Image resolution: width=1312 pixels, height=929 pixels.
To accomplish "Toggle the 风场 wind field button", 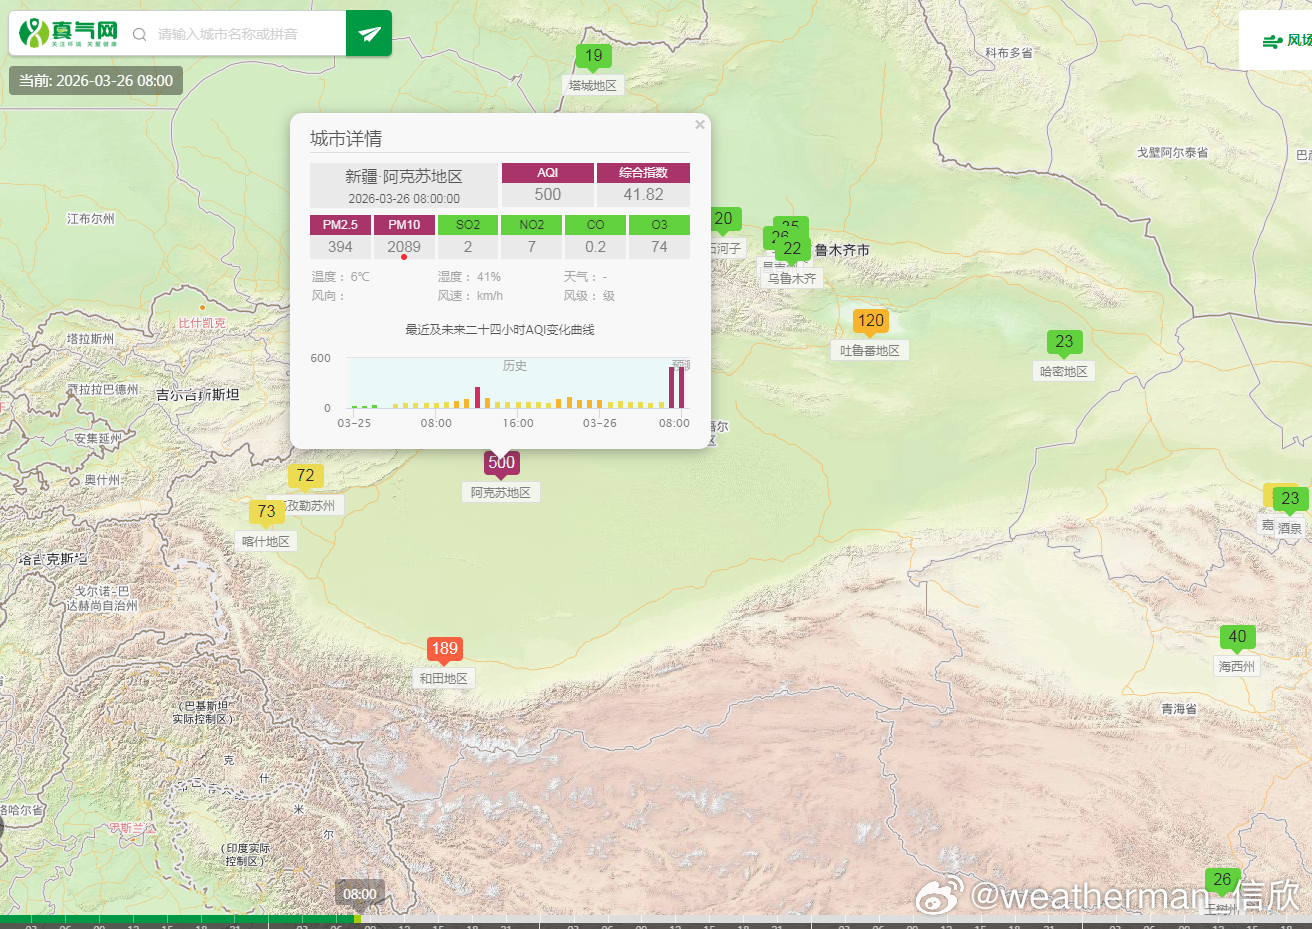I will (1286, 41).
